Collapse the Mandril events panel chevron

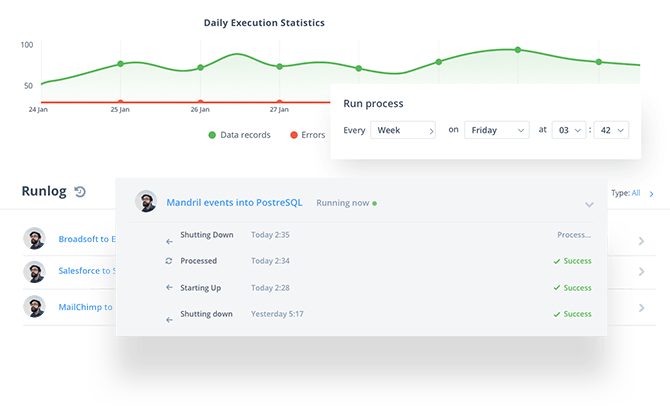point(589,205)
